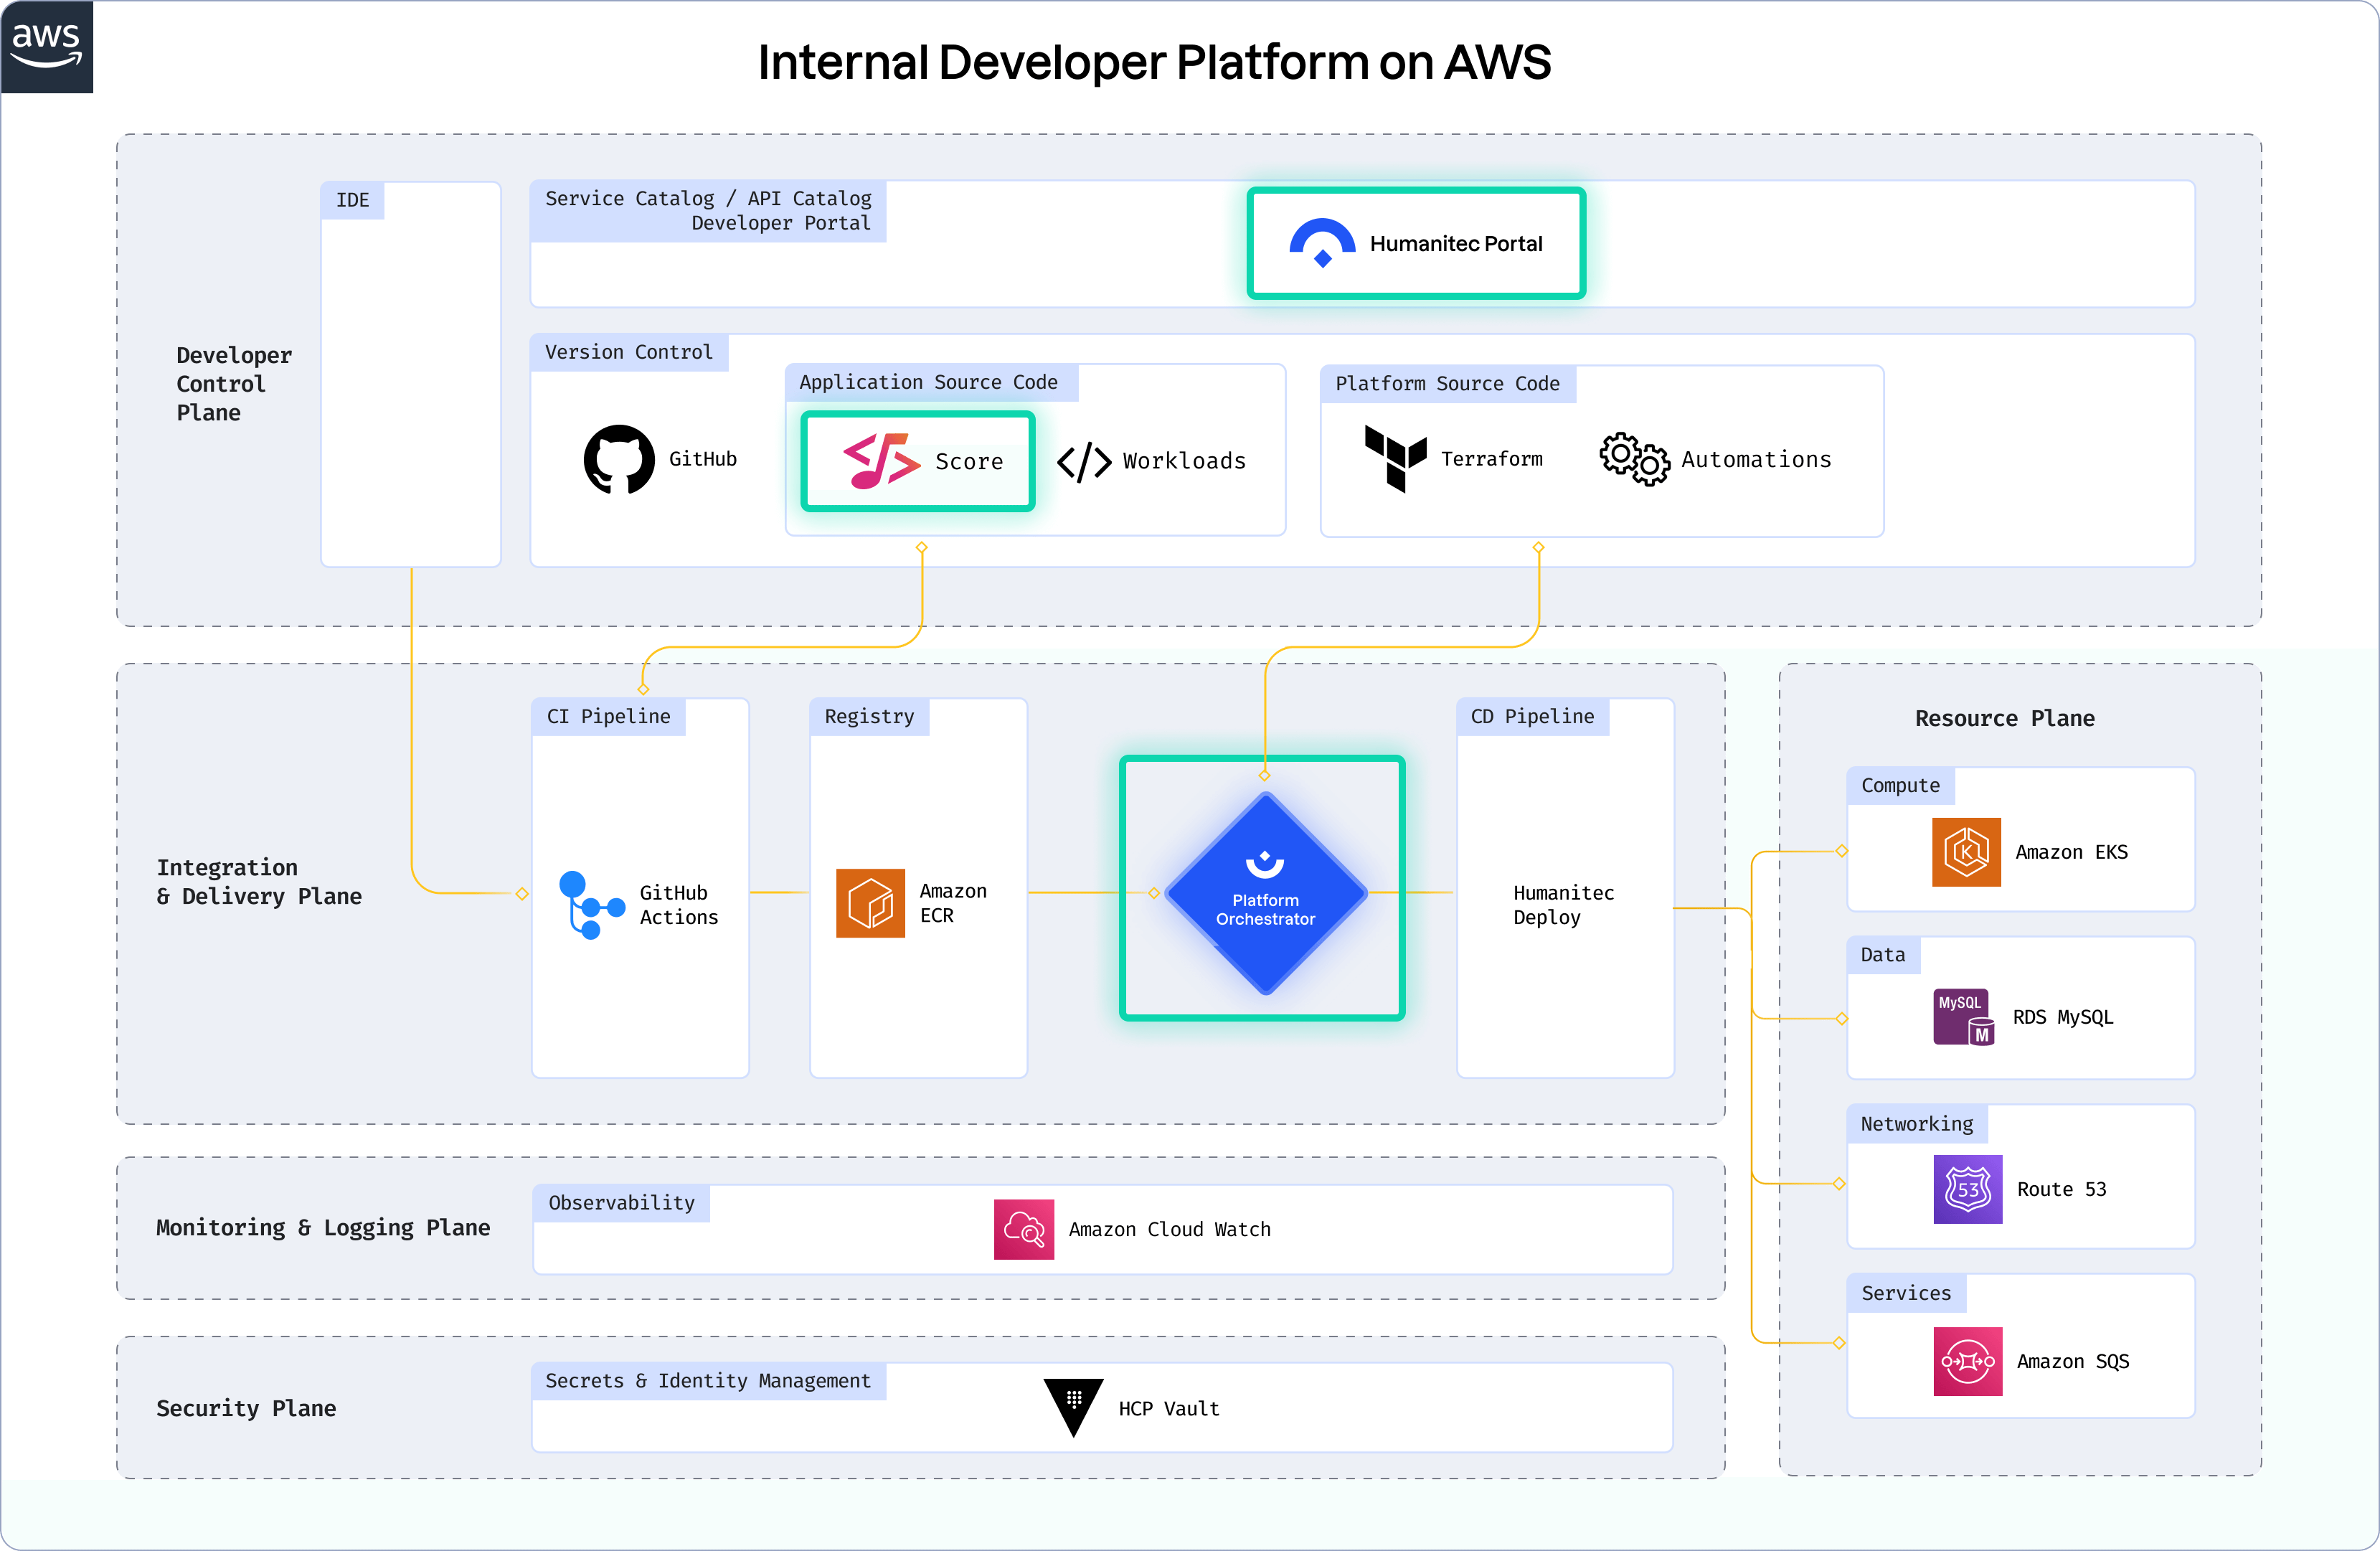
Task: Click the Resource Plane heading
Action: (2004, 719)
